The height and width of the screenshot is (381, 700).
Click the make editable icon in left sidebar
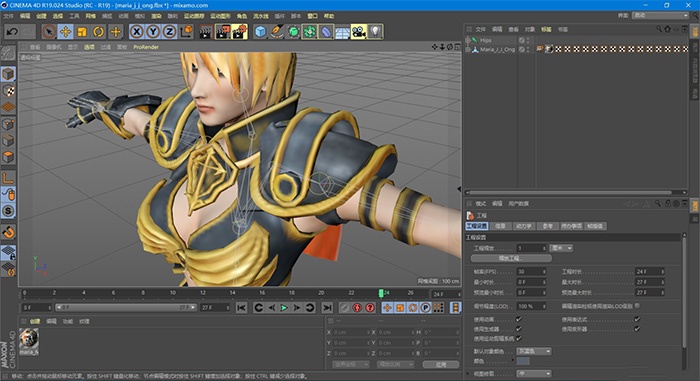point(8,53)
